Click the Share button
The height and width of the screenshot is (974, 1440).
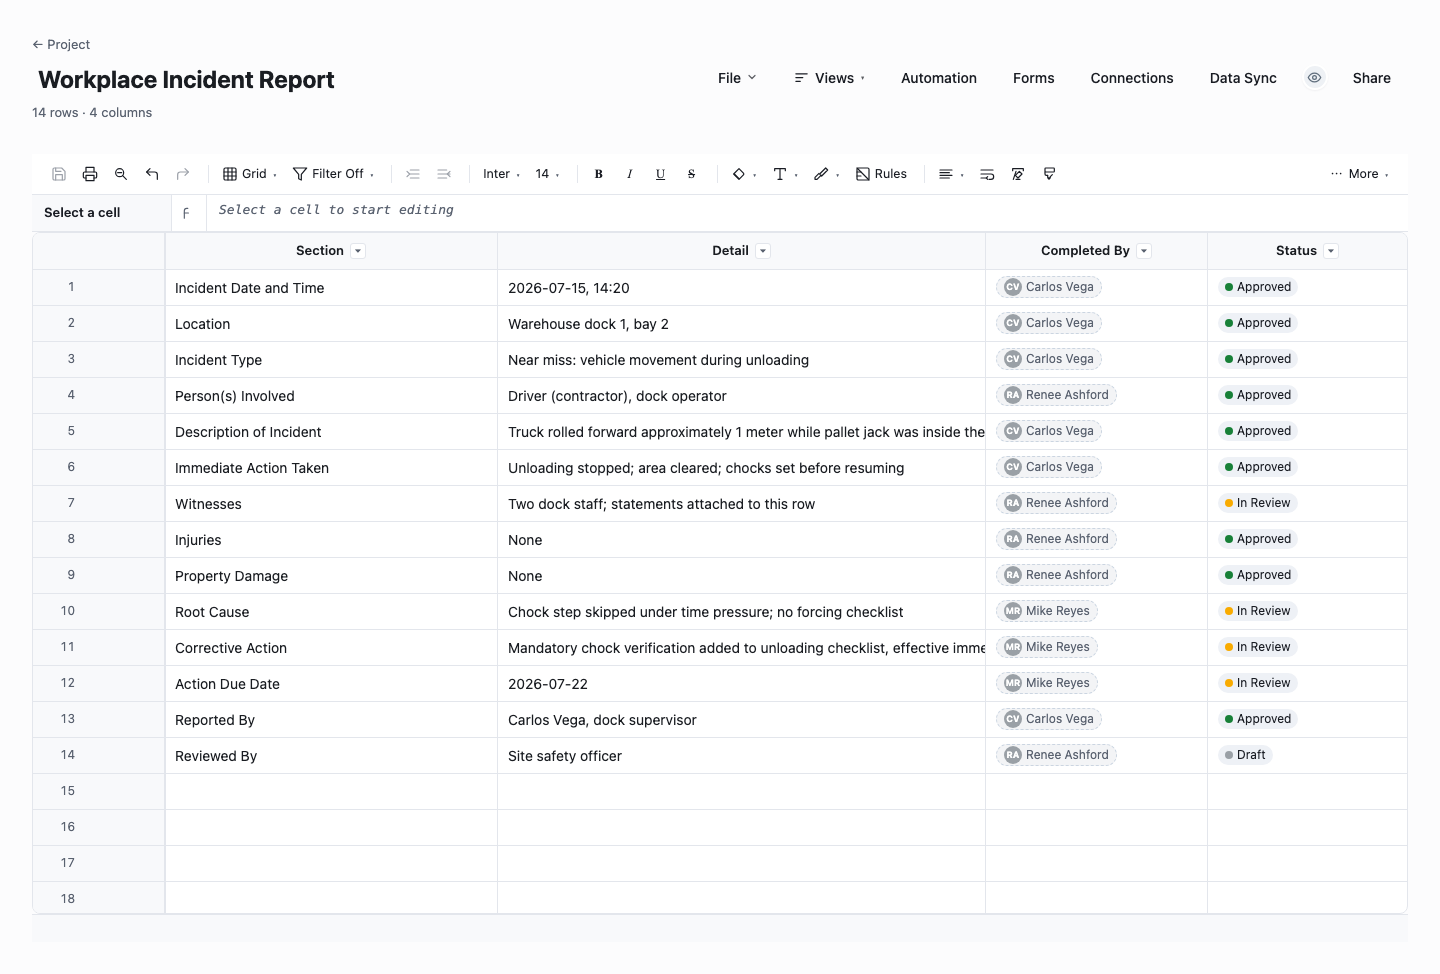pyautogui.click(x=1372, y=78)
